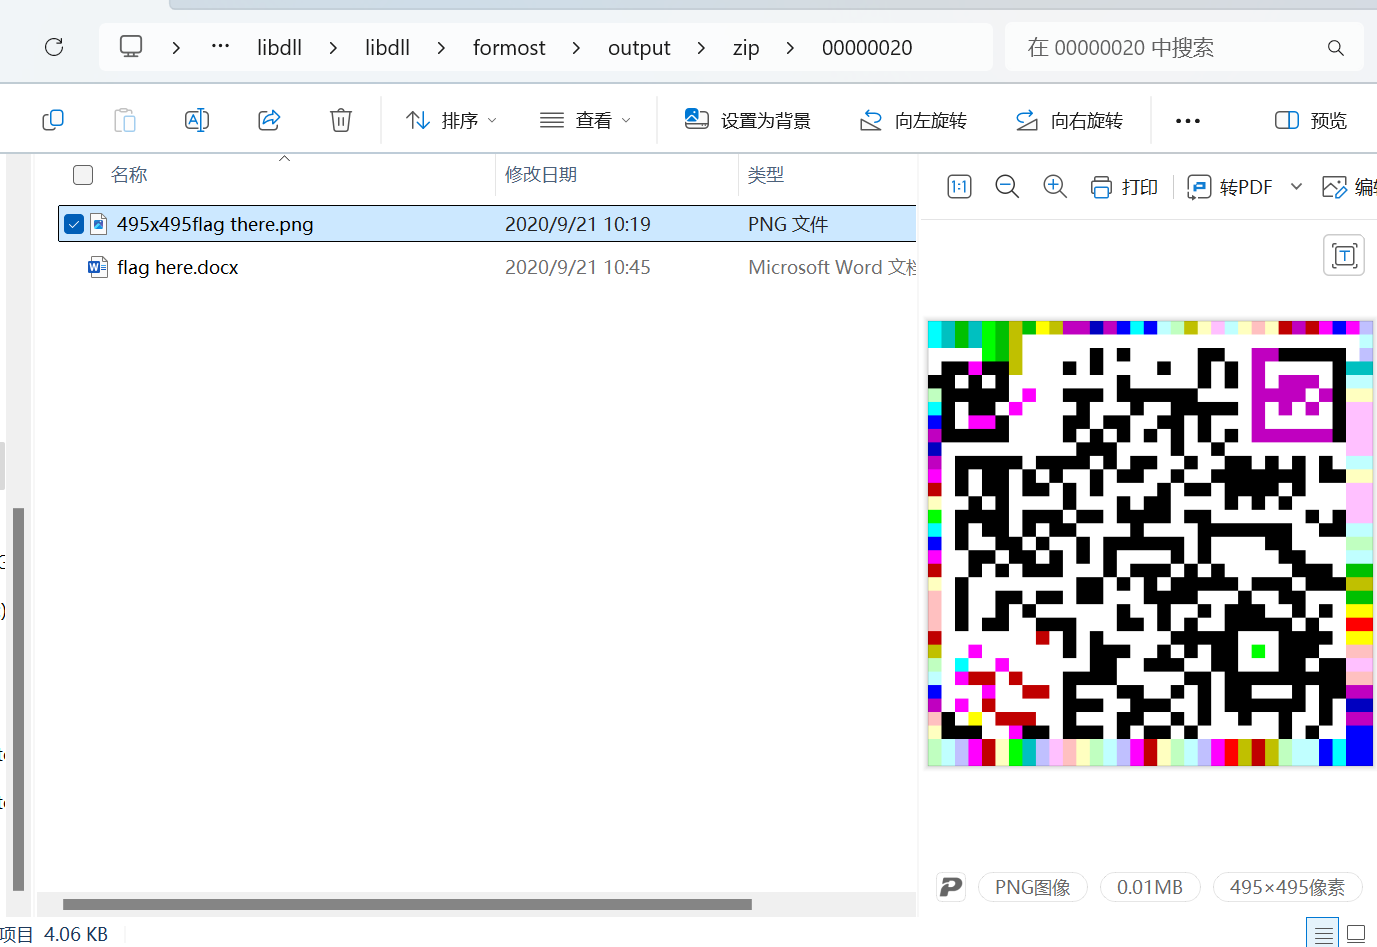This screenshot has height=947, width=1377.
Task: Navigate to the formost breadcrumb folder
Action: [x=509, y=47]
